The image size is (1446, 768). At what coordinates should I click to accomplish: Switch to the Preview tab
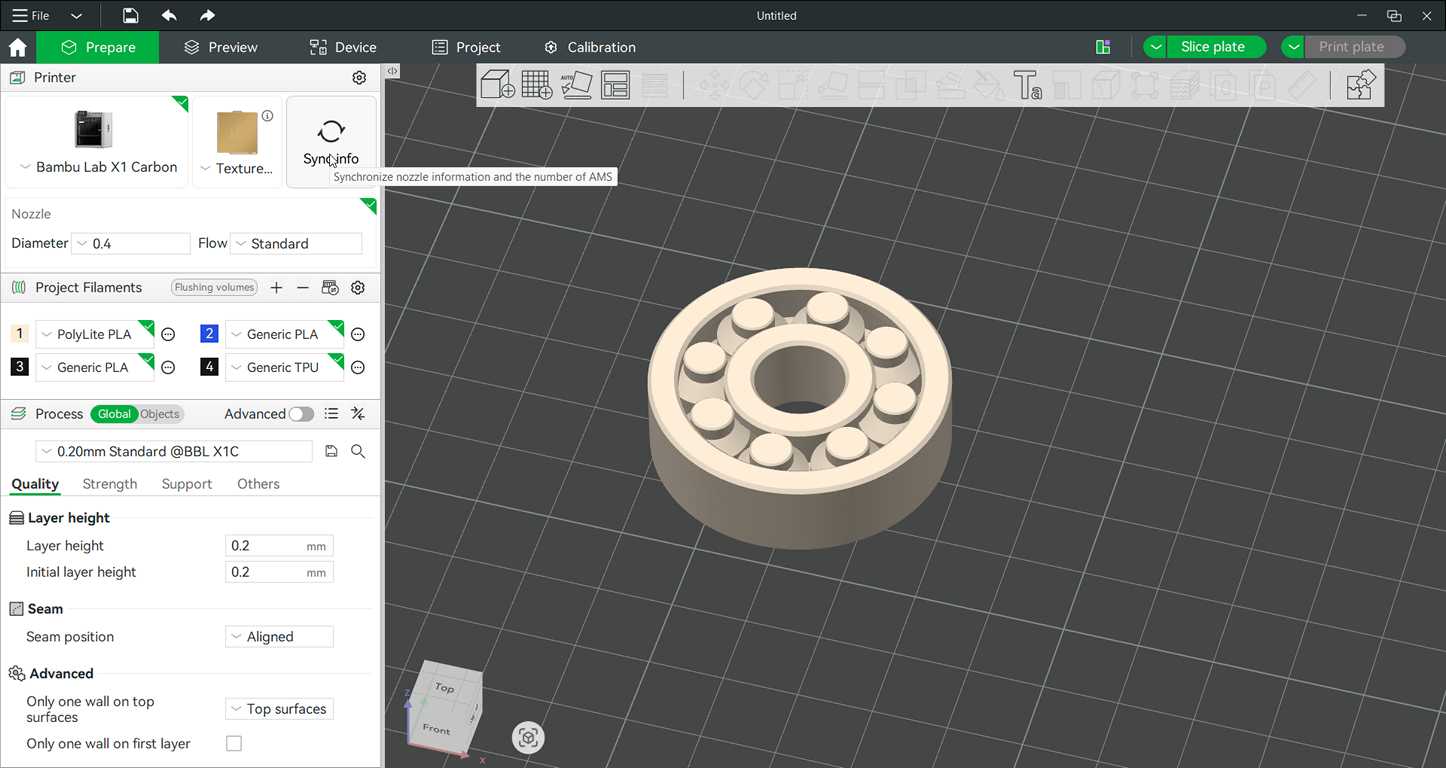(220, 47)
